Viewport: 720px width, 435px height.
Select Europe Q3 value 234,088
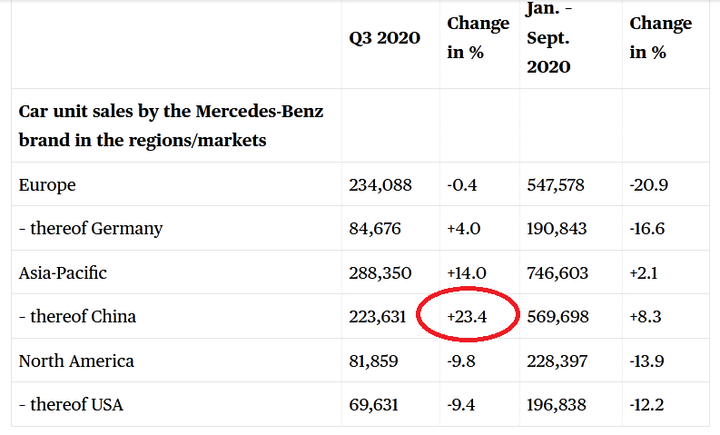coord(380,185)
